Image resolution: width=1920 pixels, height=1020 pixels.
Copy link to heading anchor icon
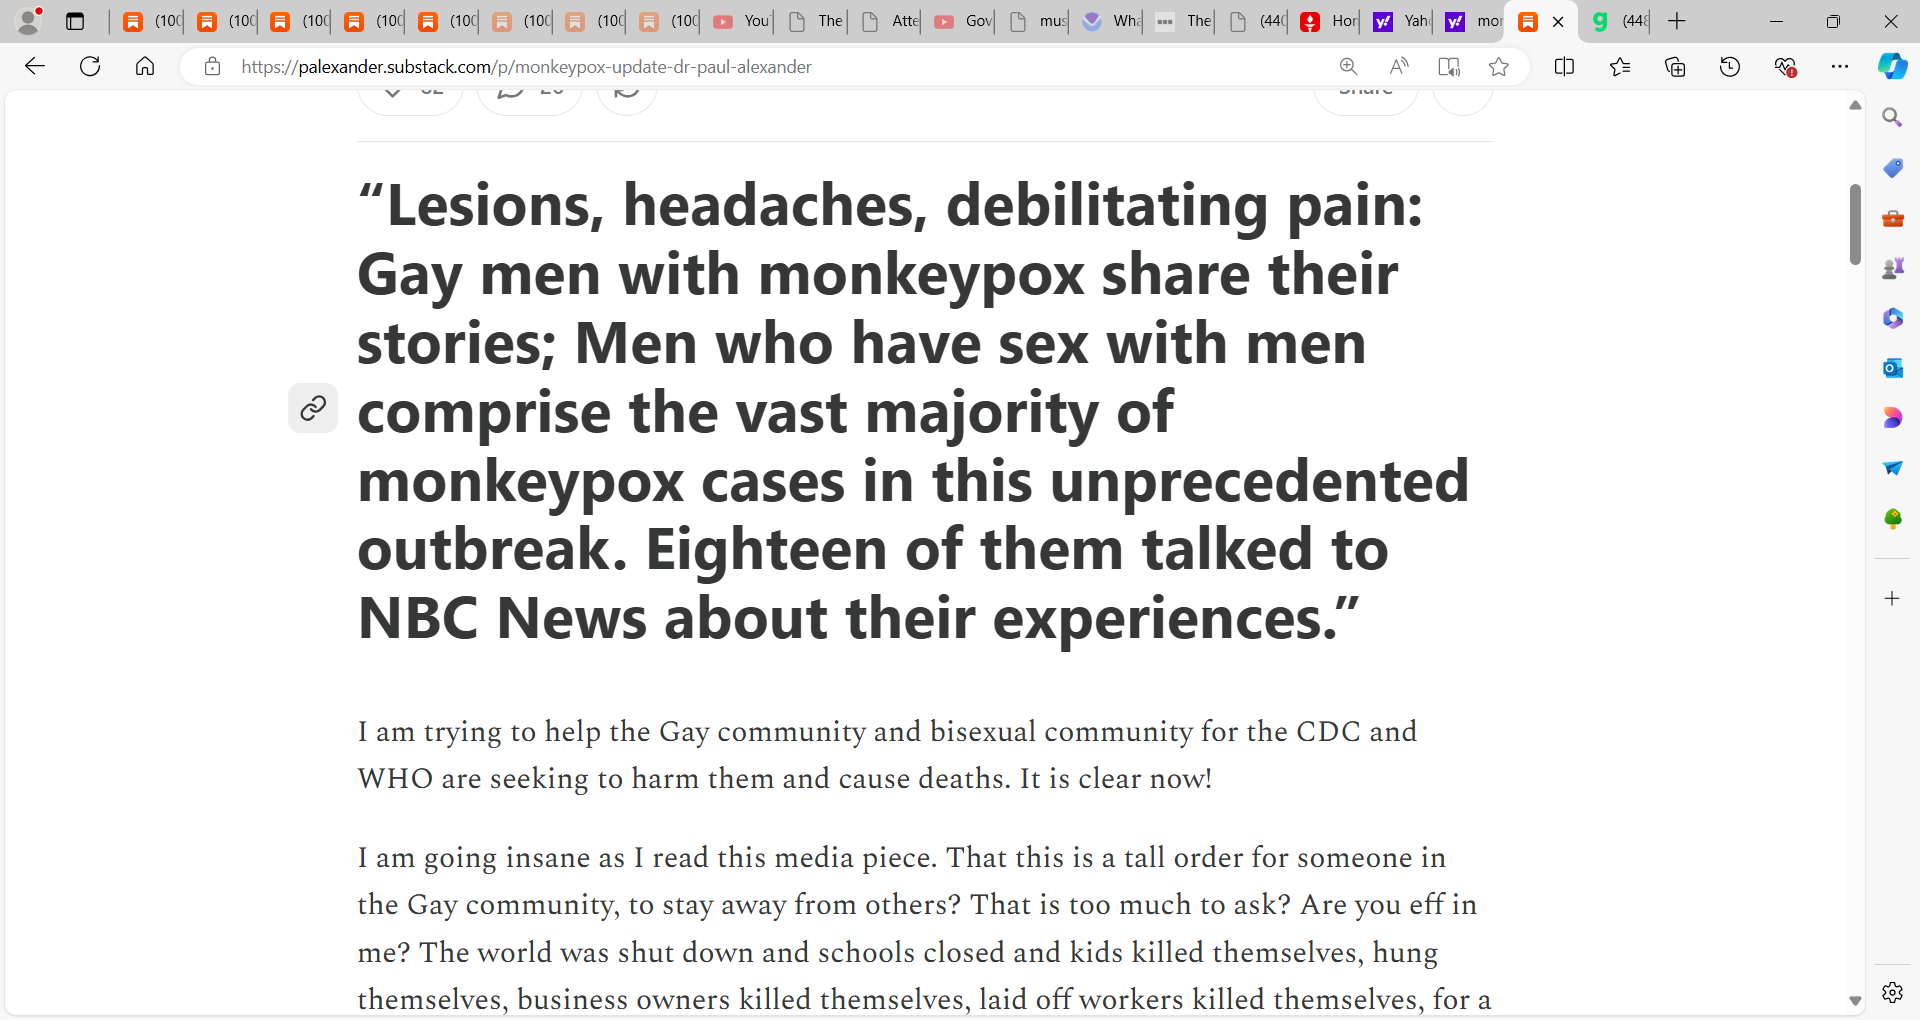[x=313, y=408]
